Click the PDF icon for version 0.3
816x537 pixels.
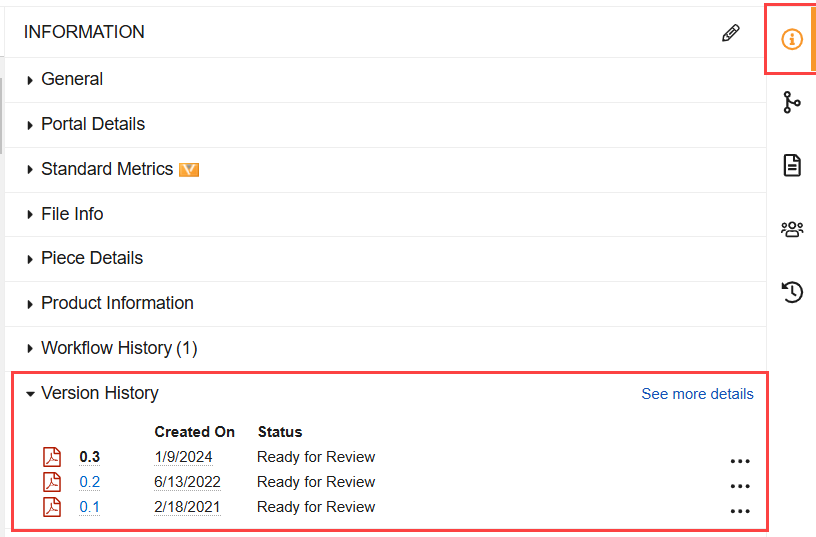[x=52, y=457]
